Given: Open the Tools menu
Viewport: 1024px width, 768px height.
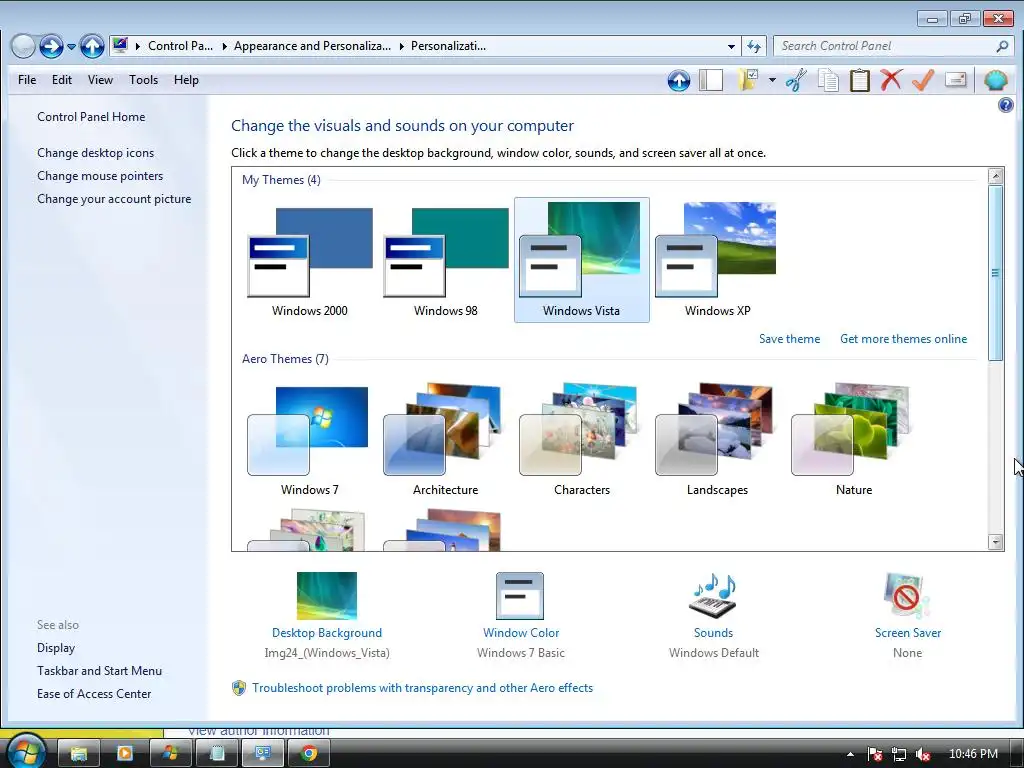Looking at the screenshot, I should tap(143, 80).
